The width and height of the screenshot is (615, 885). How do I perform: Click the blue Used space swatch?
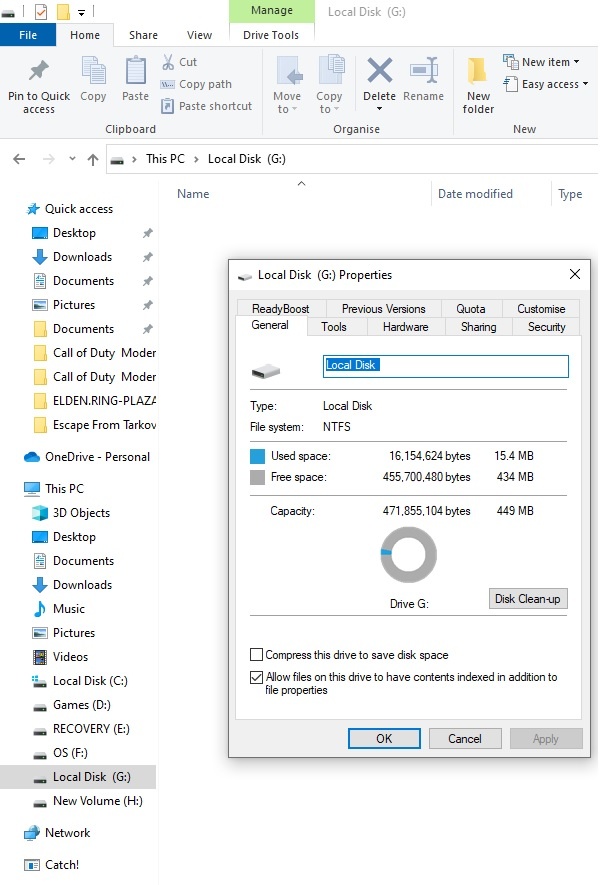tap(257, 456)
